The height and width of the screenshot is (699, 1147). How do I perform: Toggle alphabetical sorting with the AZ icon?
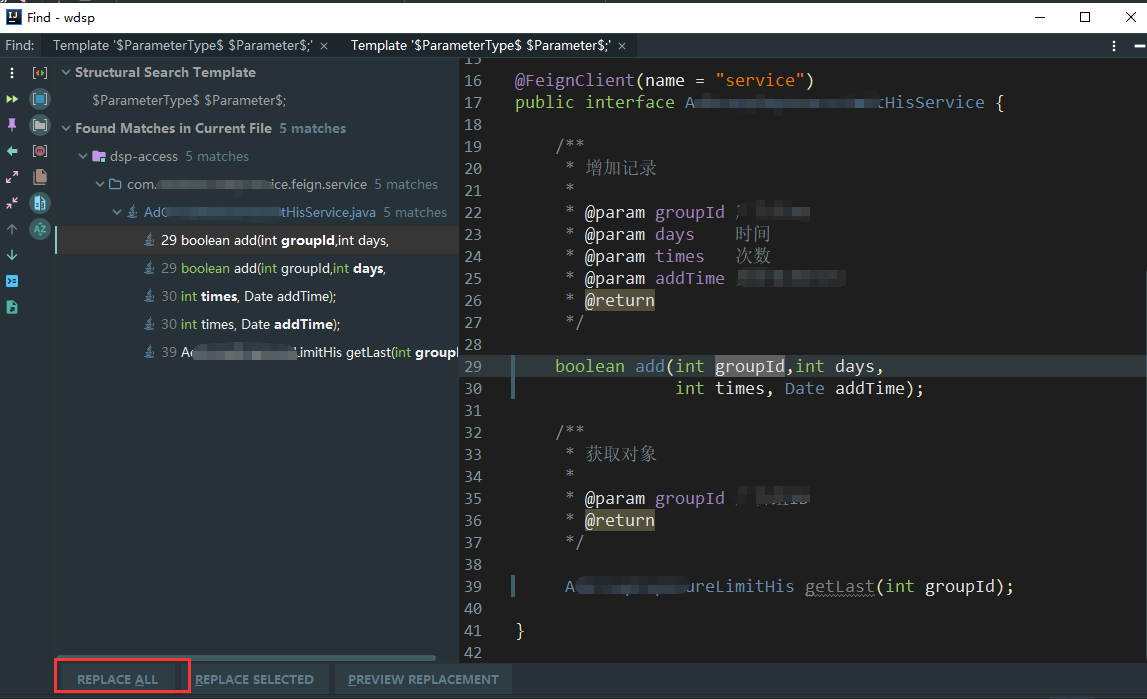coord(40,229)
